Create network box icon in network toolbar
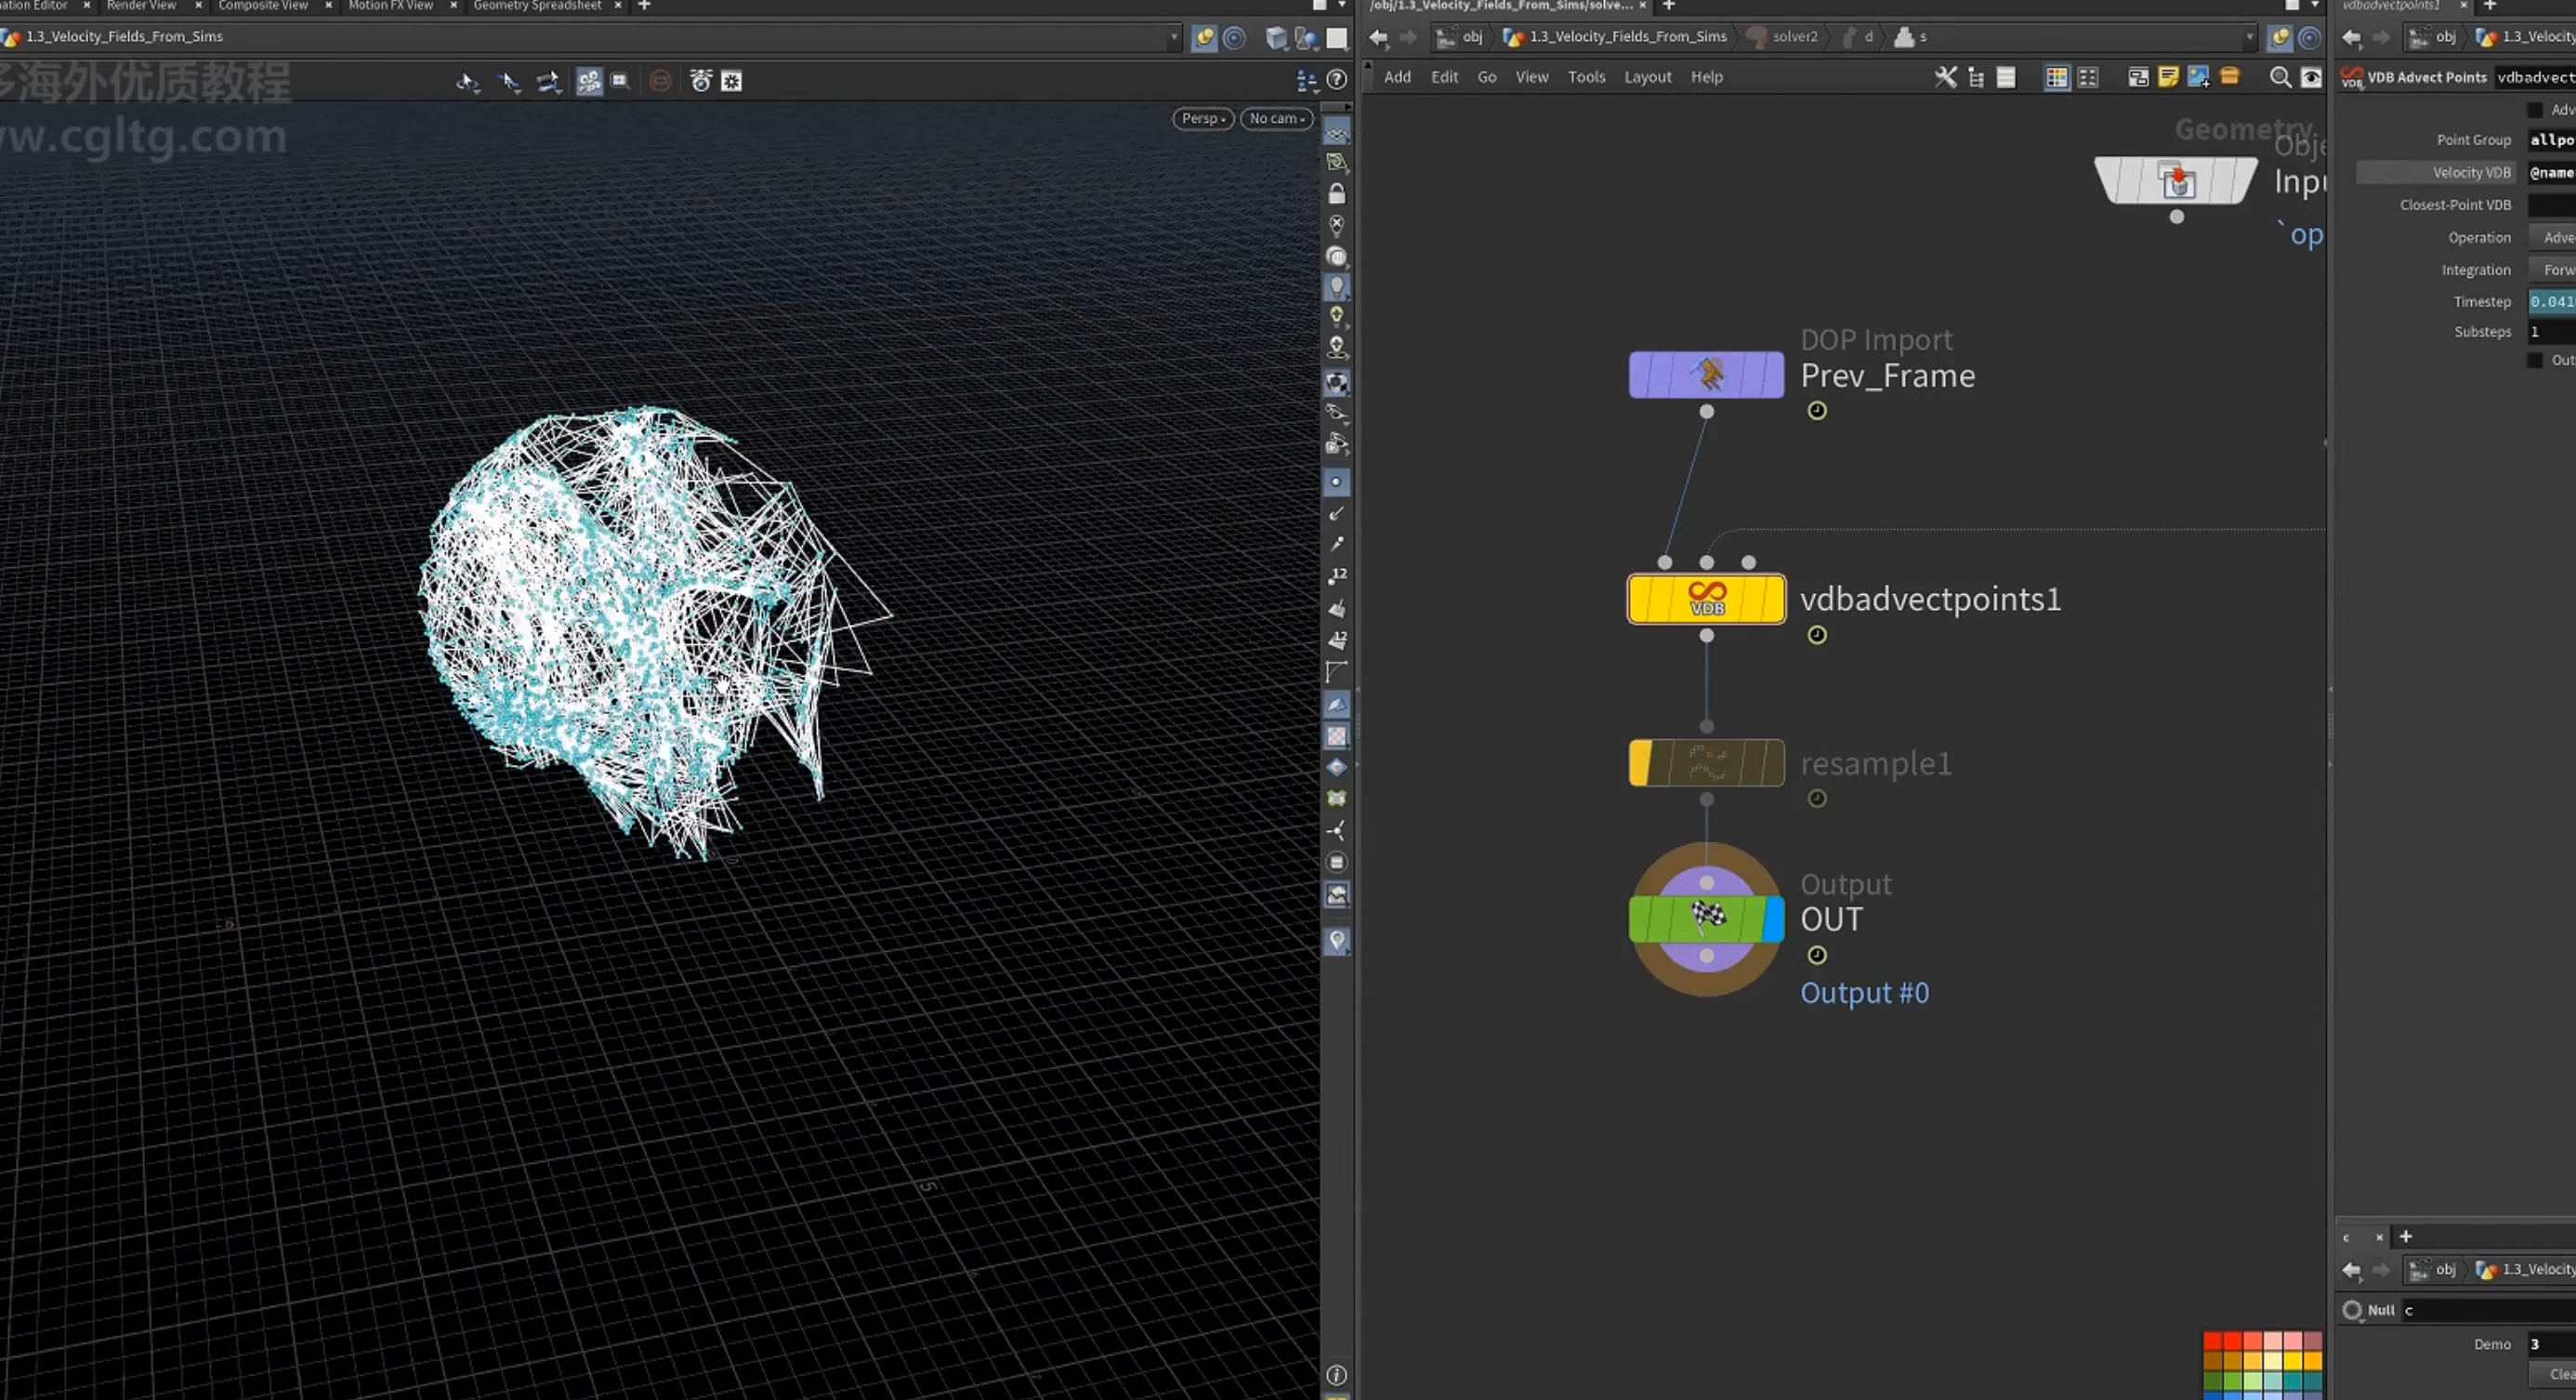Viewport: 2576px width, 1400px height. (x=2138, y=77)
